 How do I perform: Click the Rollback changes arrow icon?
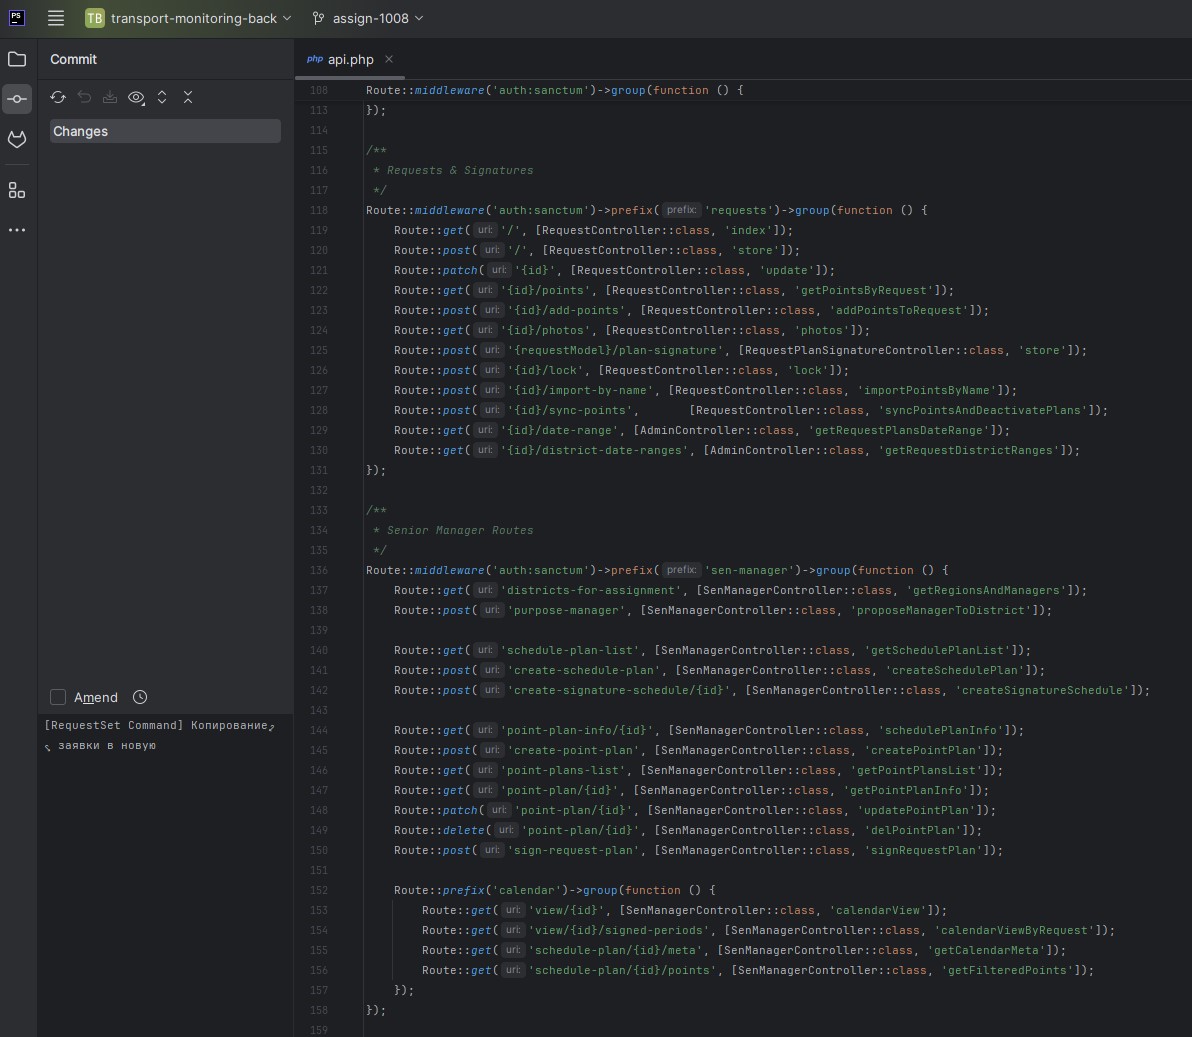[x=84, y=97]
